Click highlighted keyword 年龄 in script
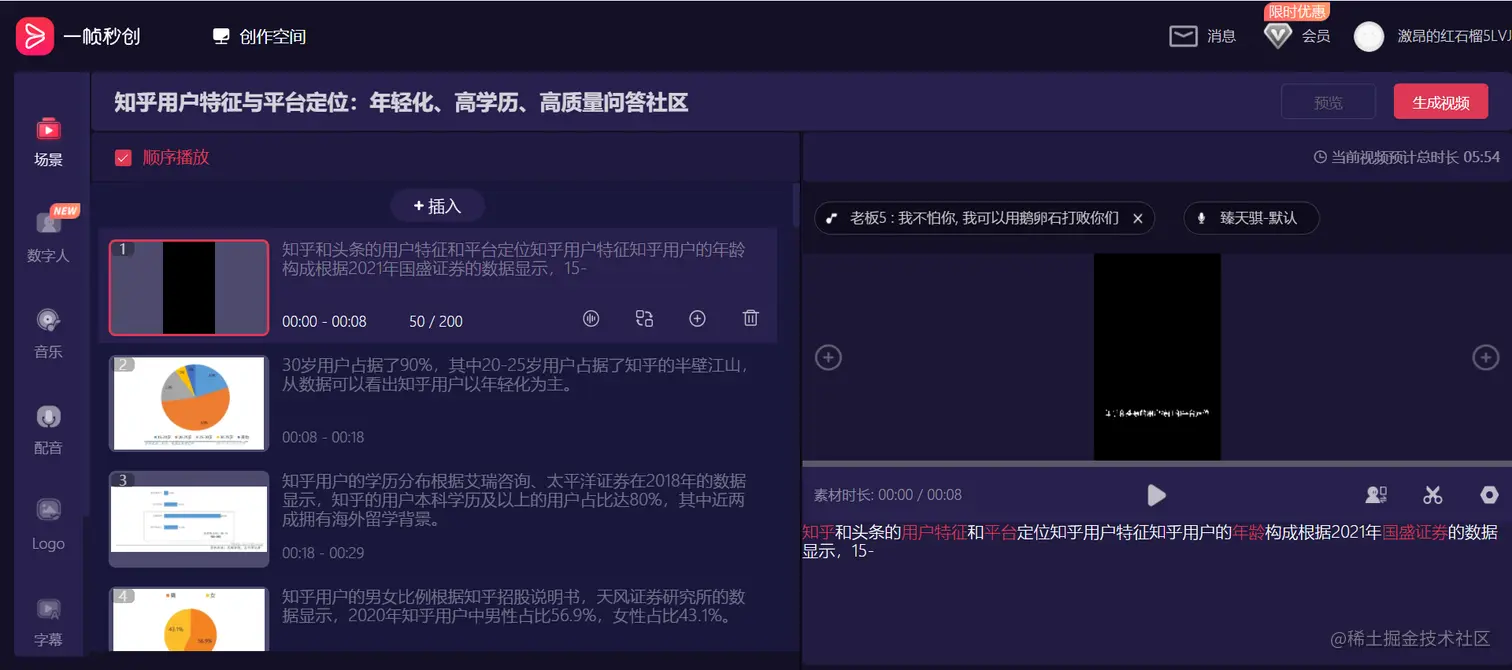Screen dimensions: 1512x670 [x=1248, y=532]
